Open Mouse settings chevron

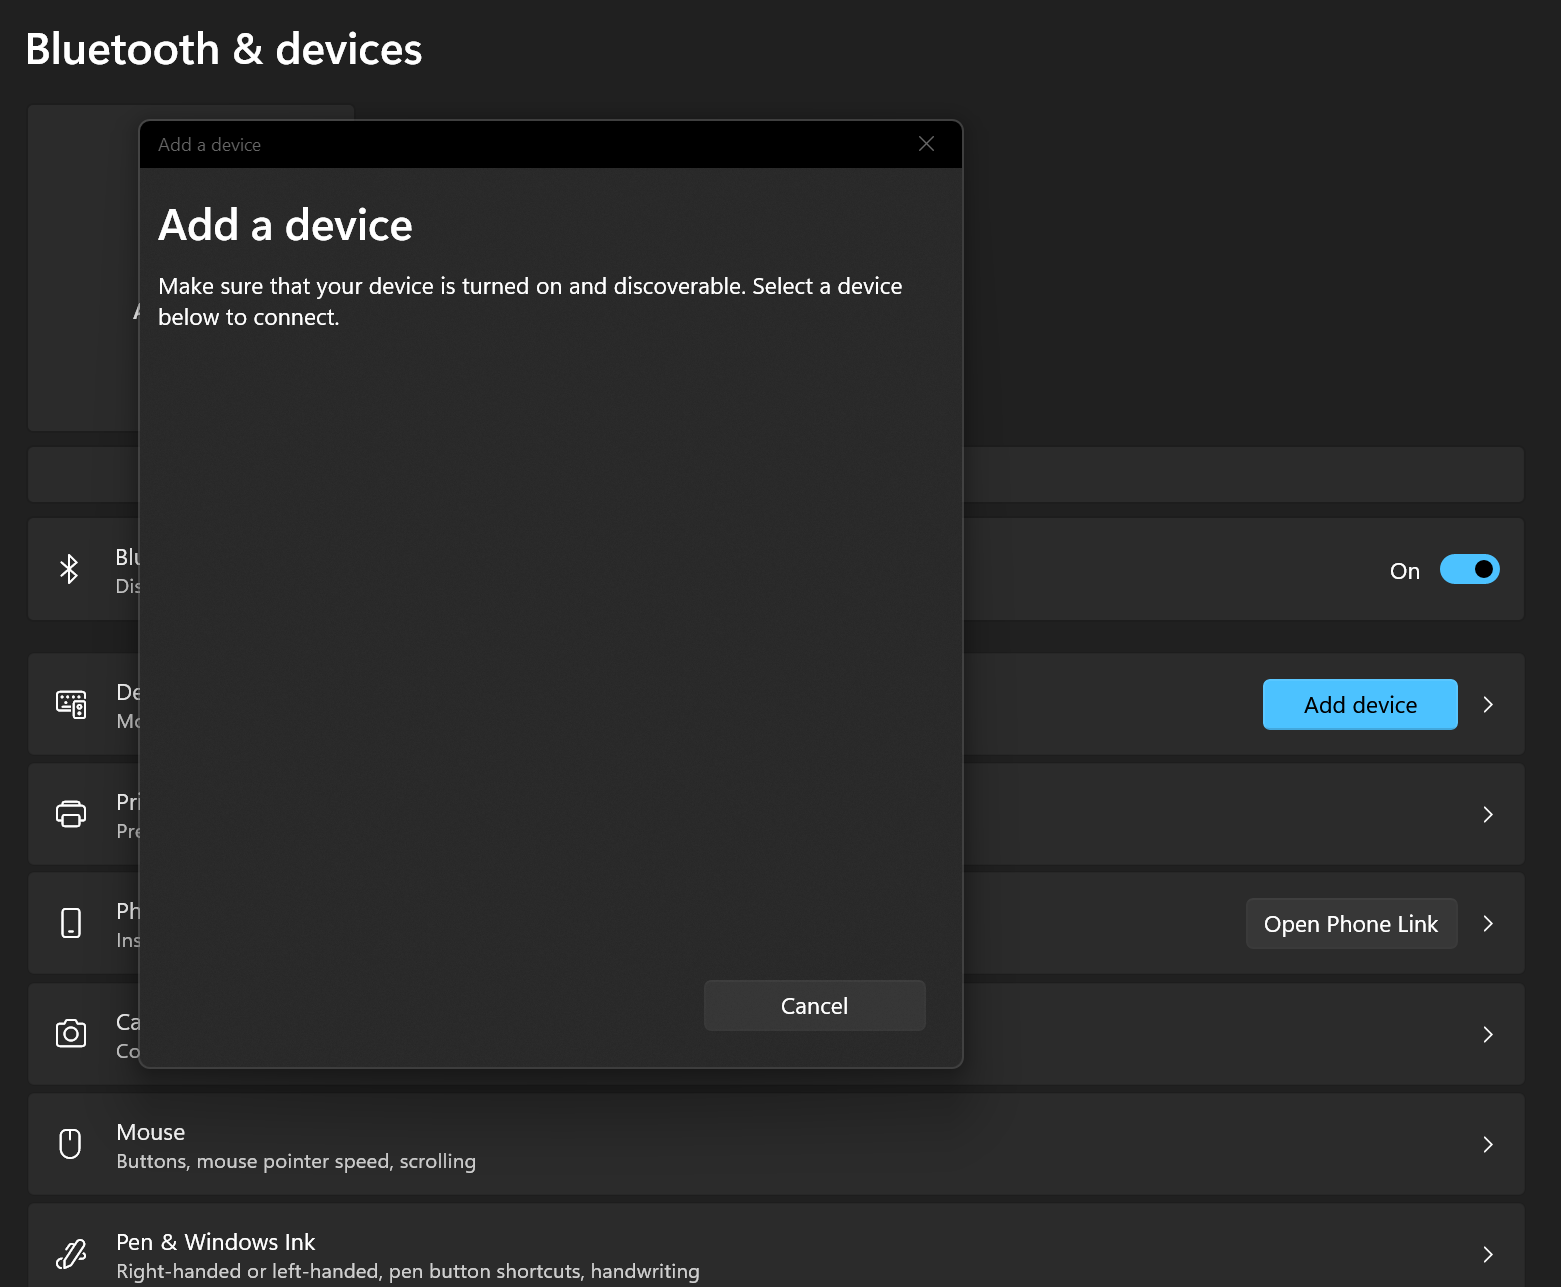point(1488,1144)
